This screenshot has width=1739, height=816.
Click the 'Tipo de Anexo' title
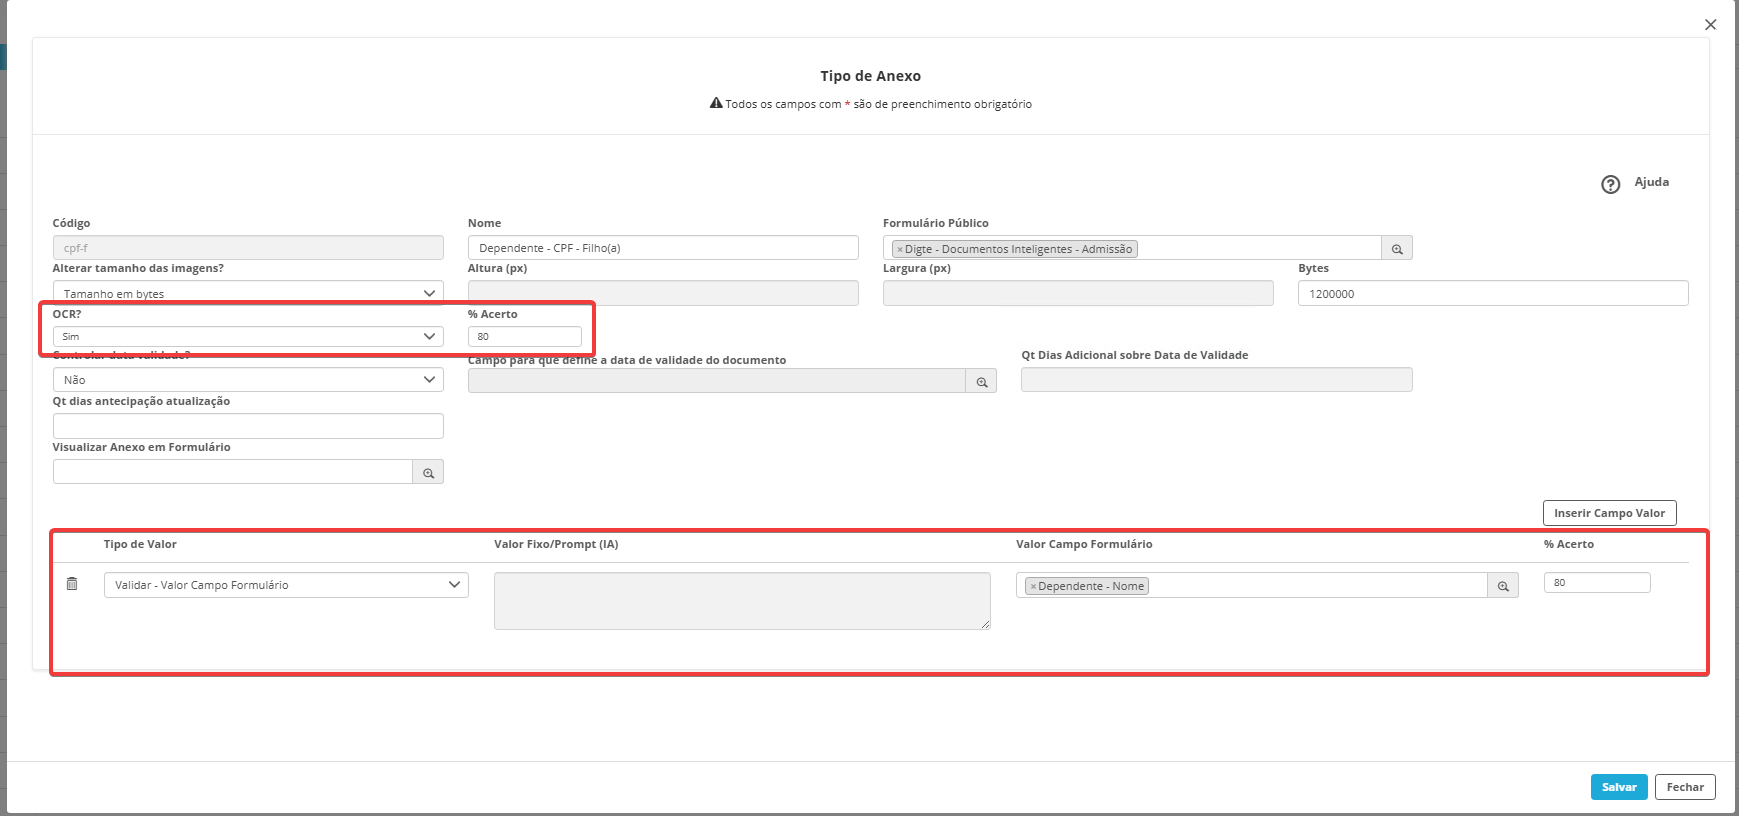click(870, 76)
